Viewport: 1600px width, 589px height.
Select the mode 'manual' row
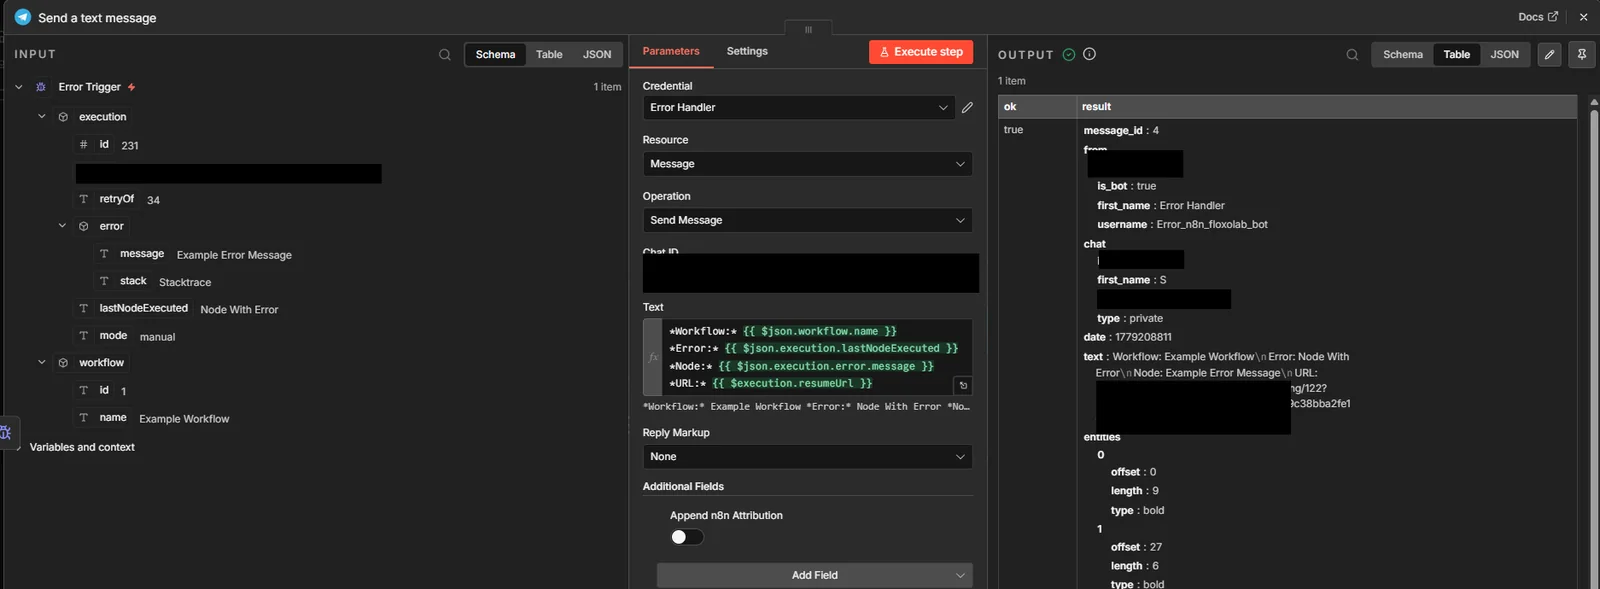[x=126, y=336]
